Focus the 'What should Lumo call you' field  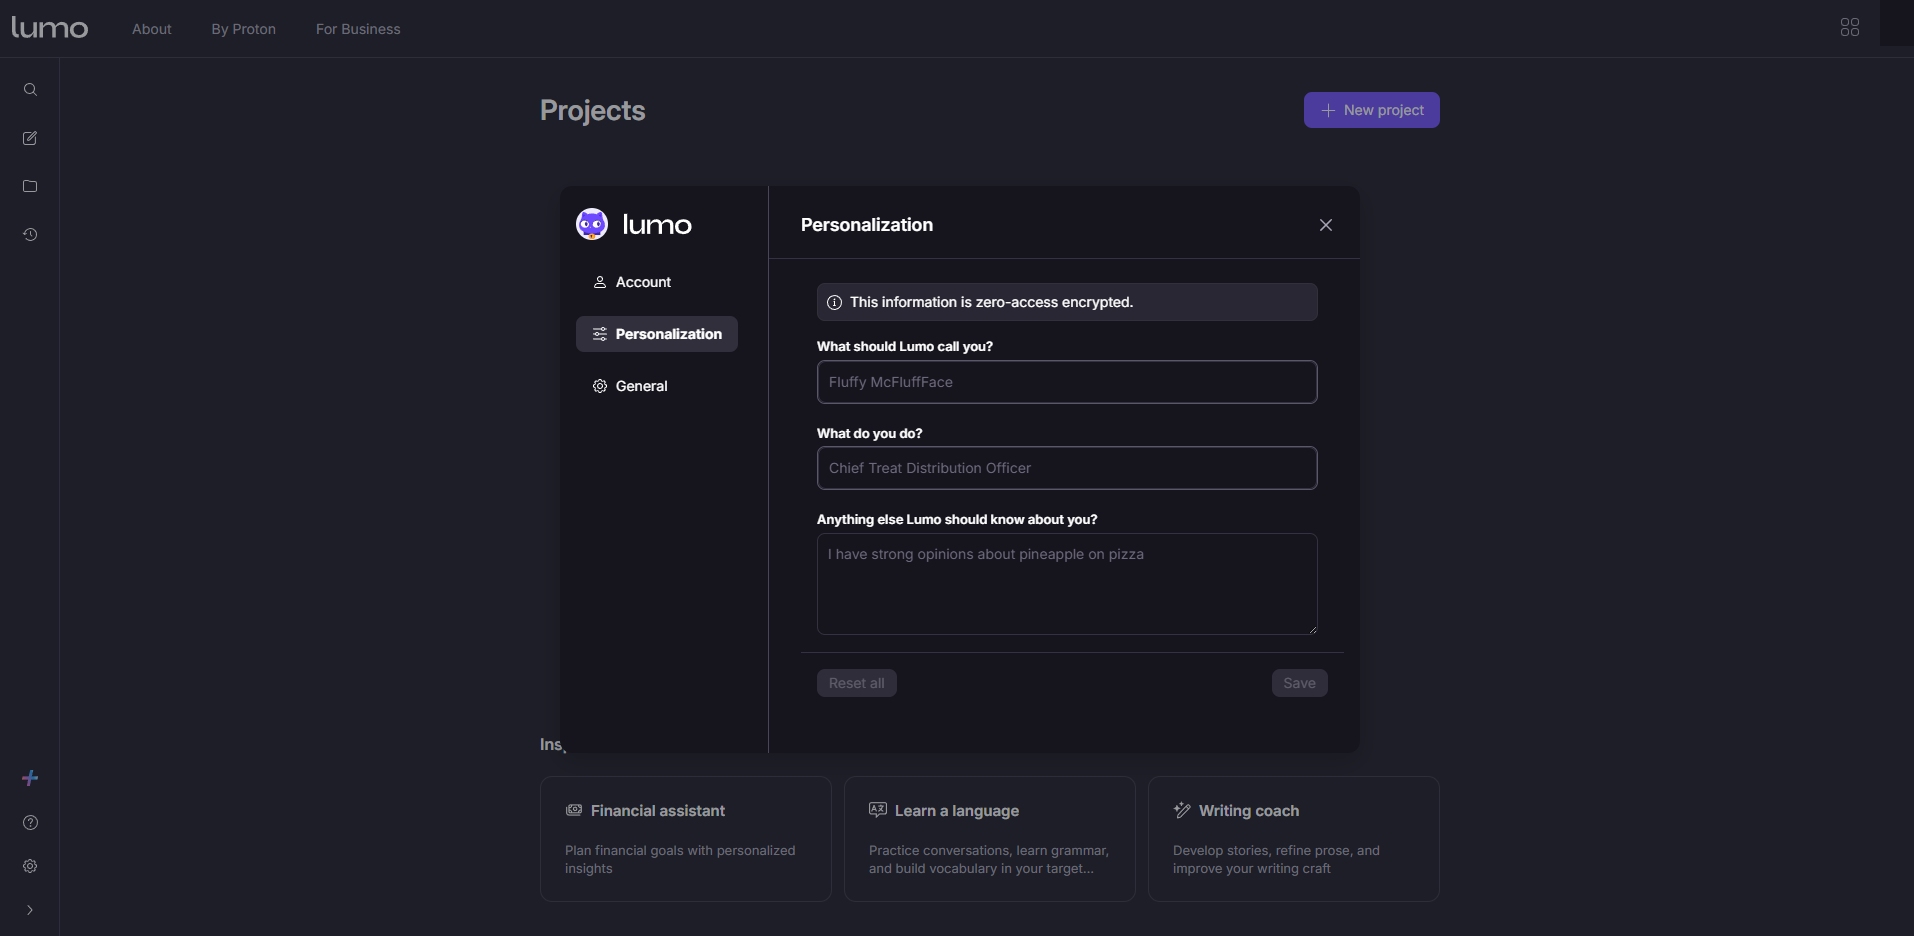pyautogui.click(x=1066, y=382)
